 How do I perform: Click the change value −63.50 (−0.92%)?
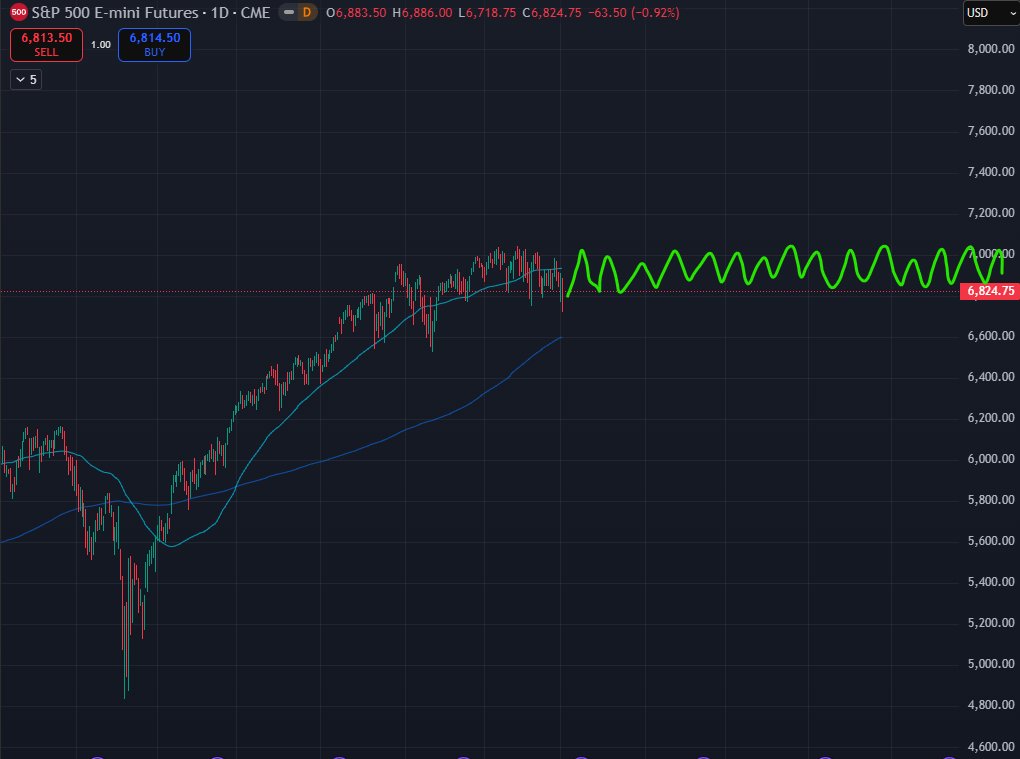(634, 13)
